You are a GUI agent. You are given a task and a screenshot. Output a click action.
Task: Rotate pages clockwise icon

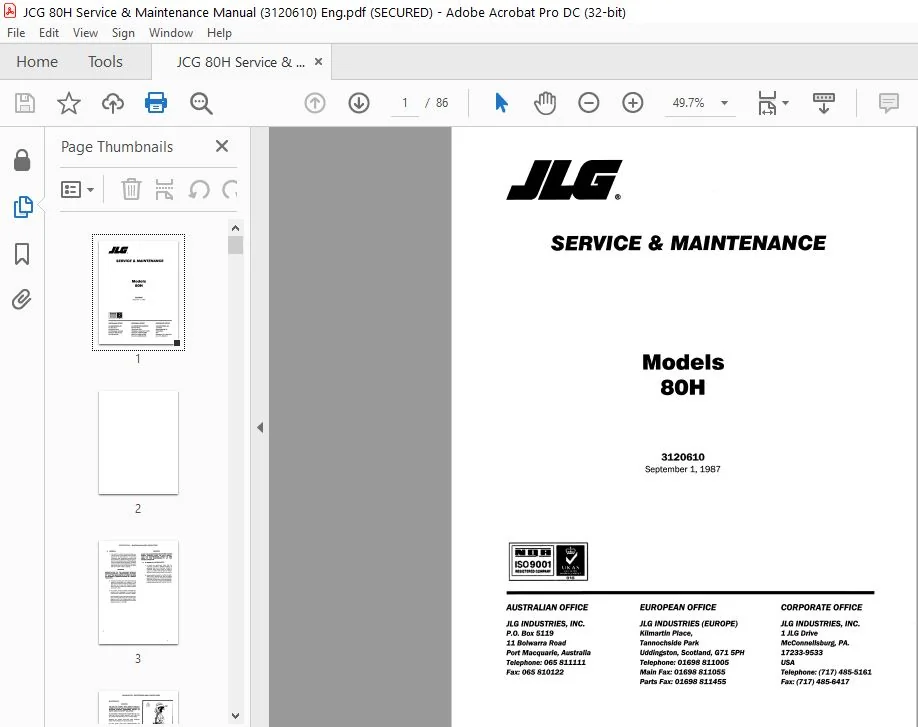coord(230,190)
